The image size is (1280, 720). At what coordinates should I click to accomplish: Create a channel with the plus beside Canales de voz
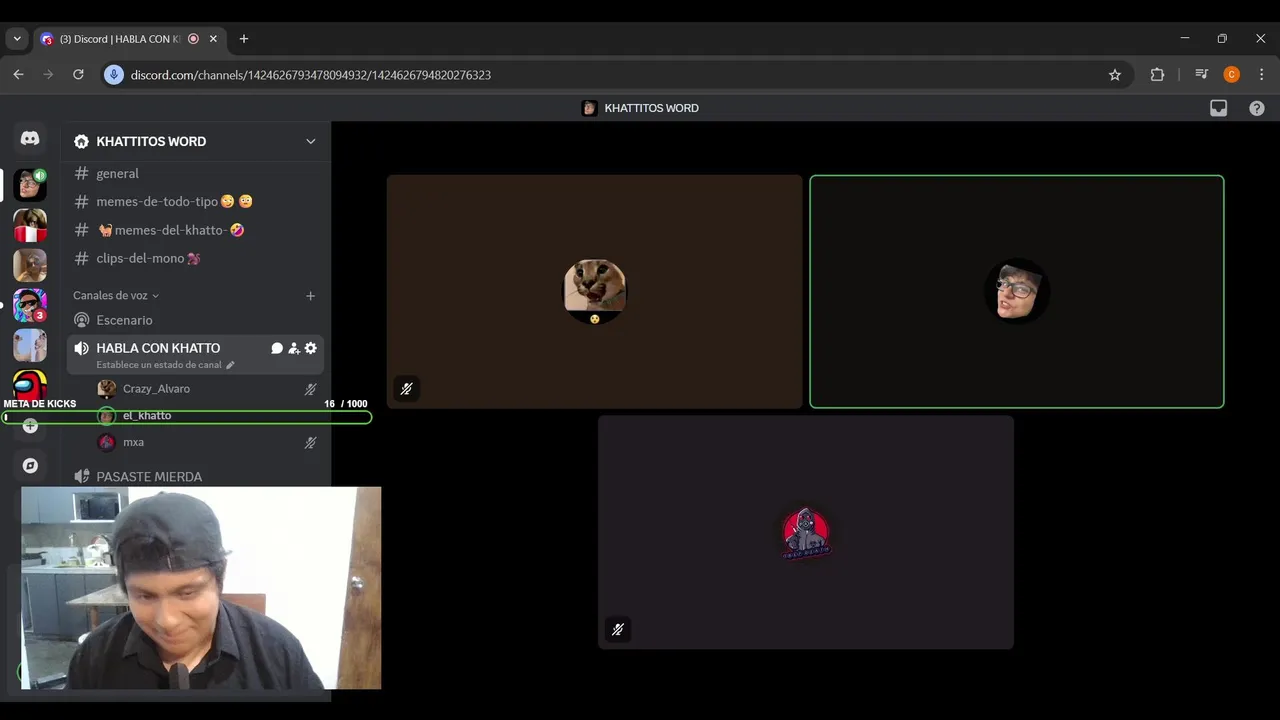[x=310, y=296]
